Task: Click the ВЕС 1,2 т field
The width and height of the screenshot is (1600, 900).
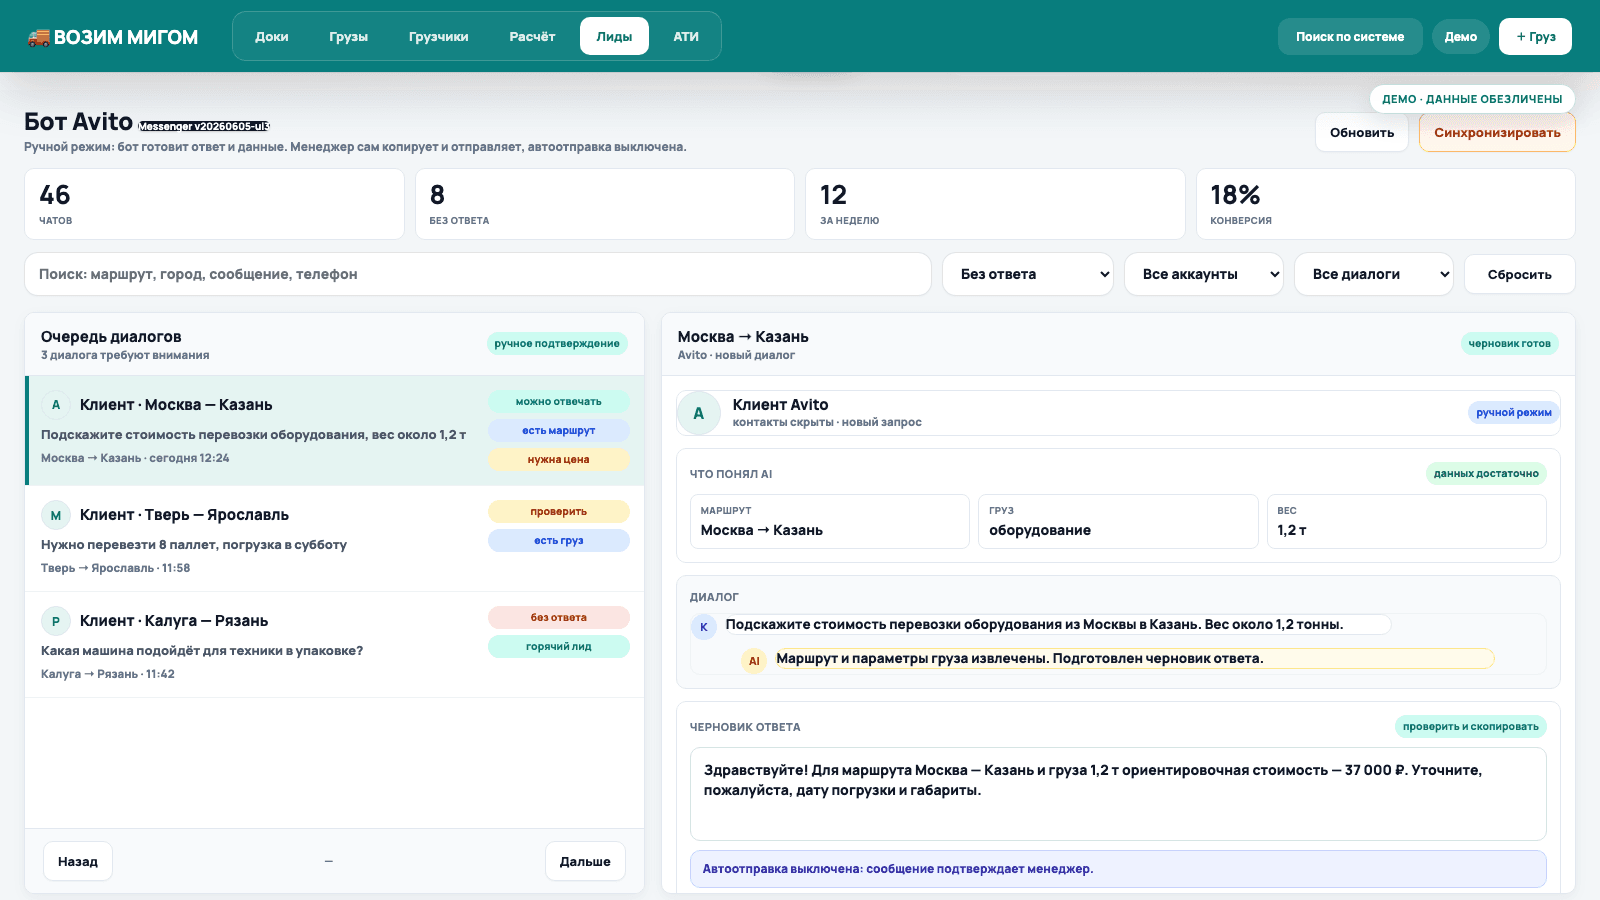Action: 1407,522
